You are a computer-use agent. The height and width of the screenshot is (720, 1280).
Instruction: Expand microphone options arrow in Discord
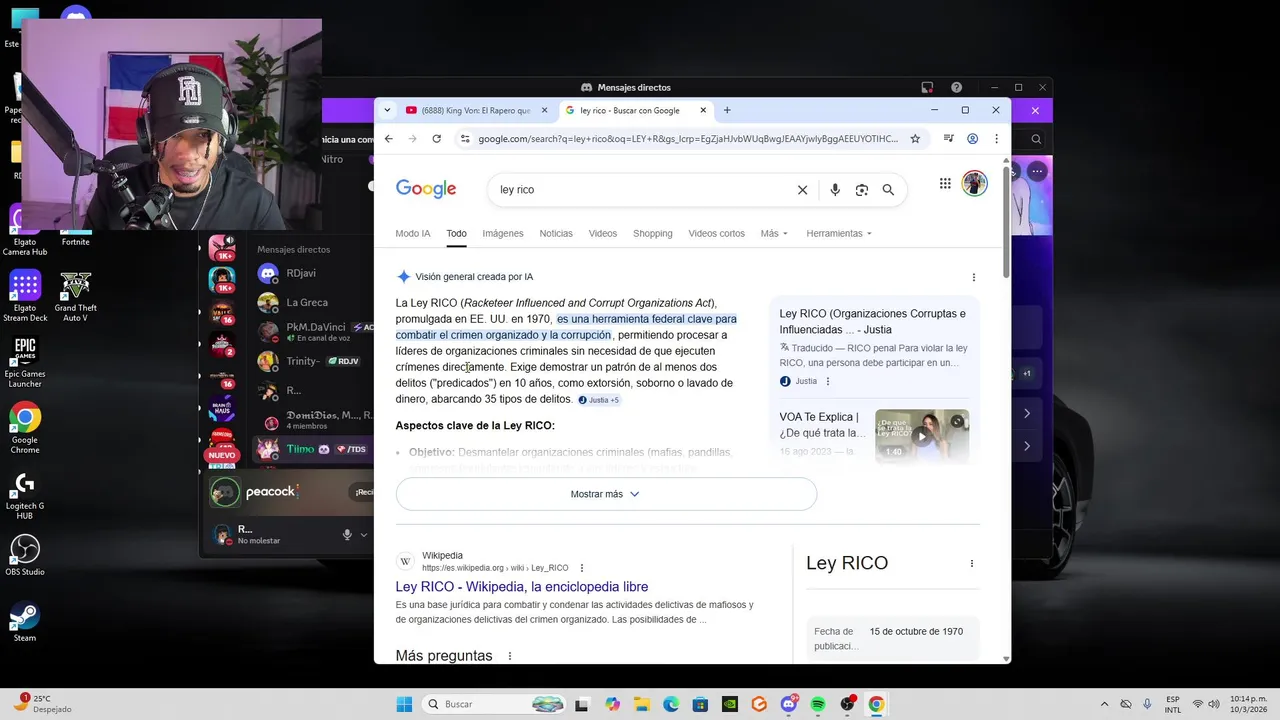(x=362, y=535)
